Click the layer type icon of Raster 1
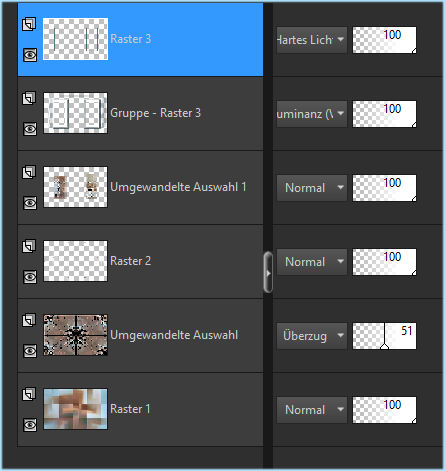445x471 pixels. (x=29, y=394)
